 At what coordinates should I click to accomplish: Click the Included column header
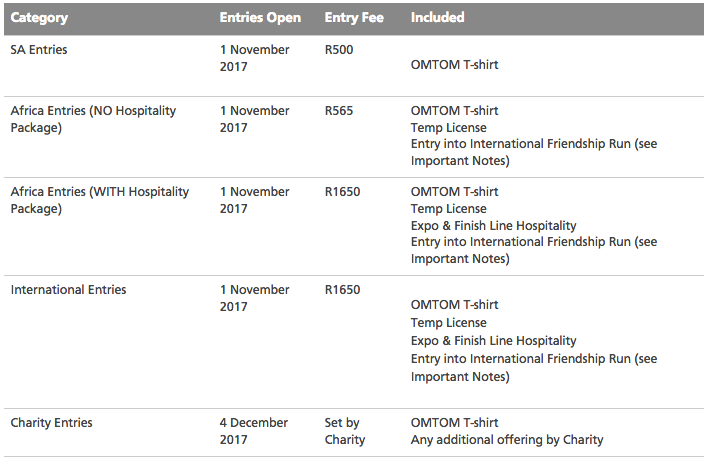click(x=438, y=17)
